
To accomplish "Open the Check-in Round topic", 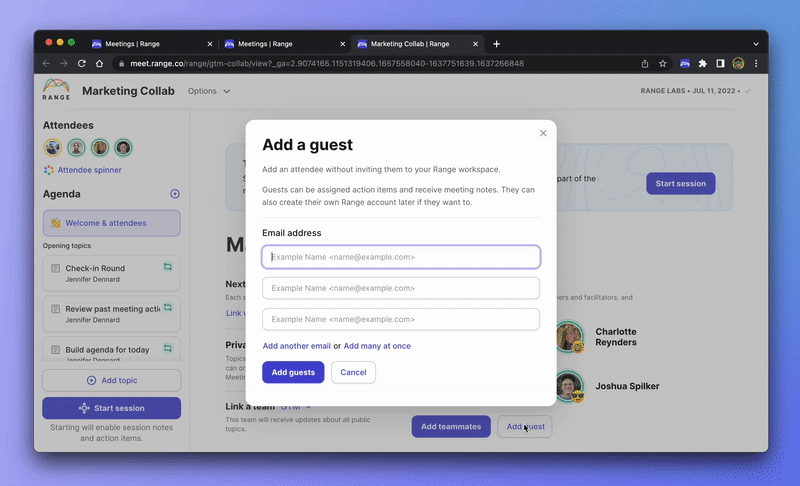I will (x=112, y=273).
